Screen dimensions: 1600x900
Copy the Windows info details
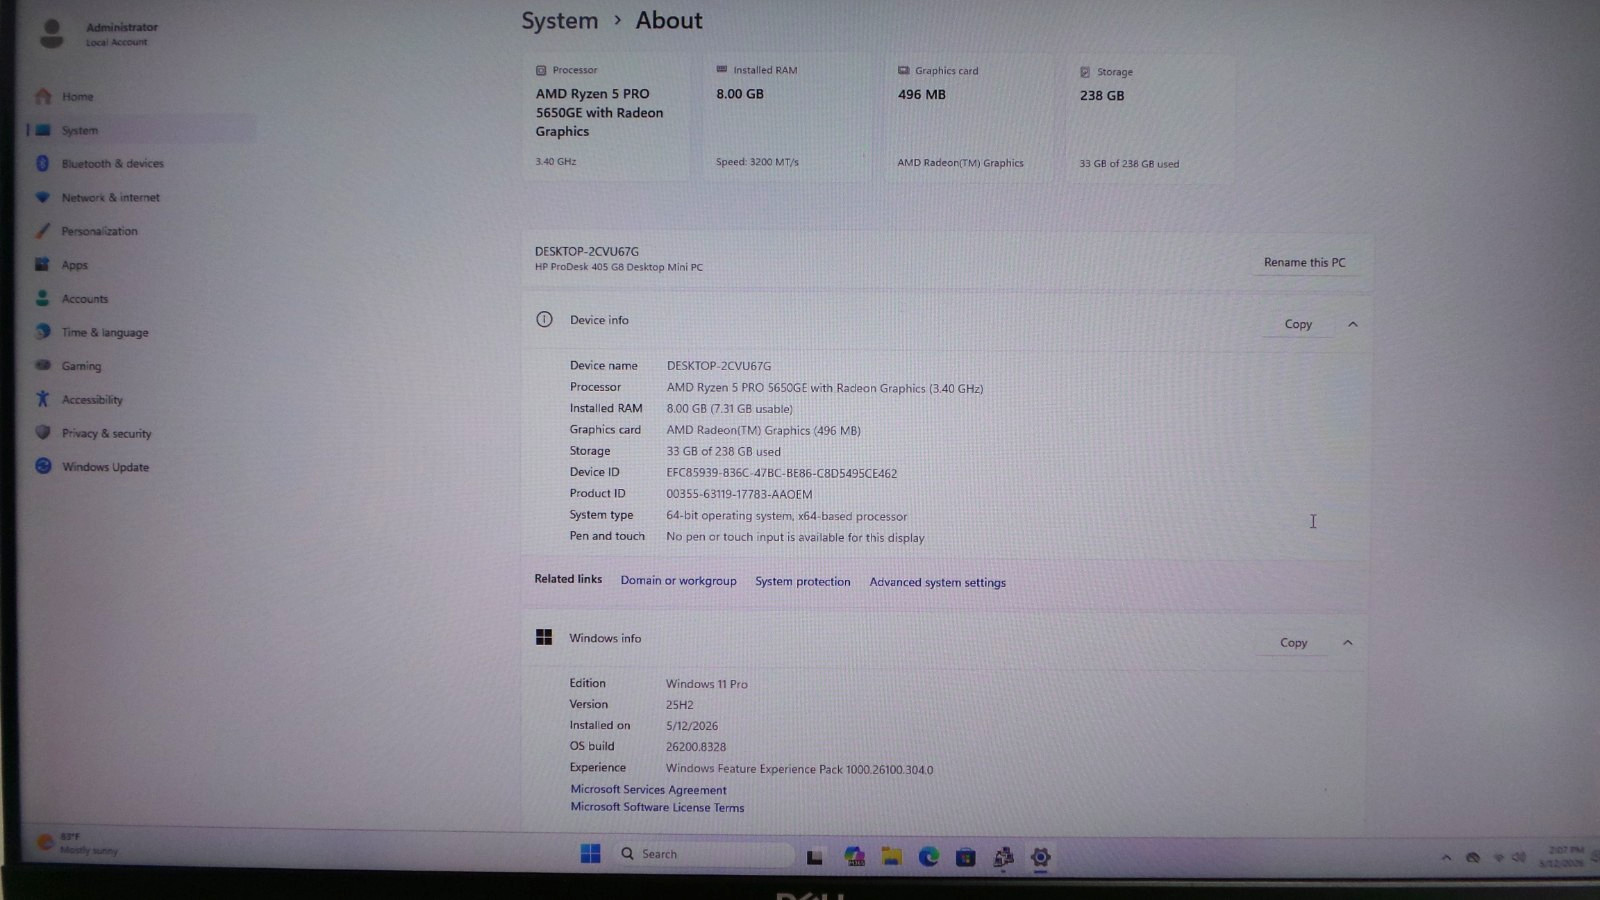pos(1293,642)
